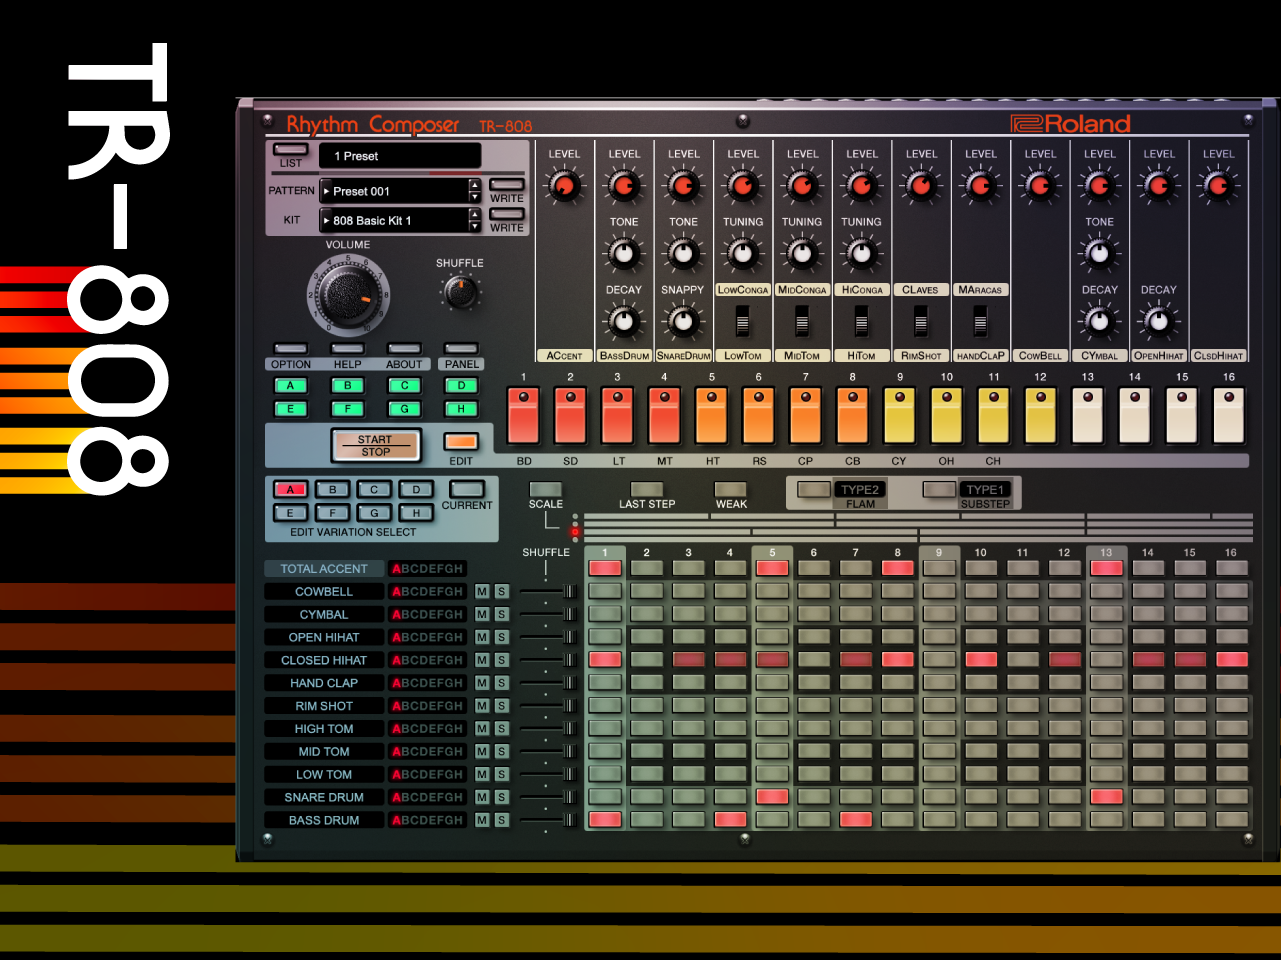Toggle the Maracas/HandClap switch
Screen dimensions: 1281x960
tap(980, 321)
